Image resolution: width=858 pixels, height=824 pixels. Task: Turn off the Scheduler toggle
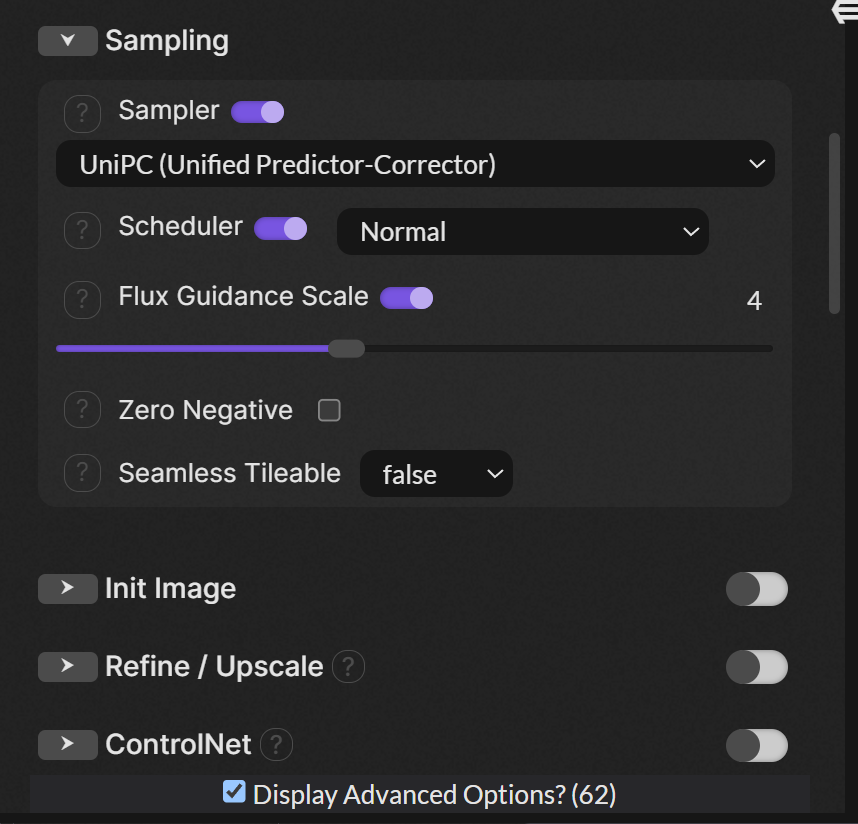[x=281, y=229]
